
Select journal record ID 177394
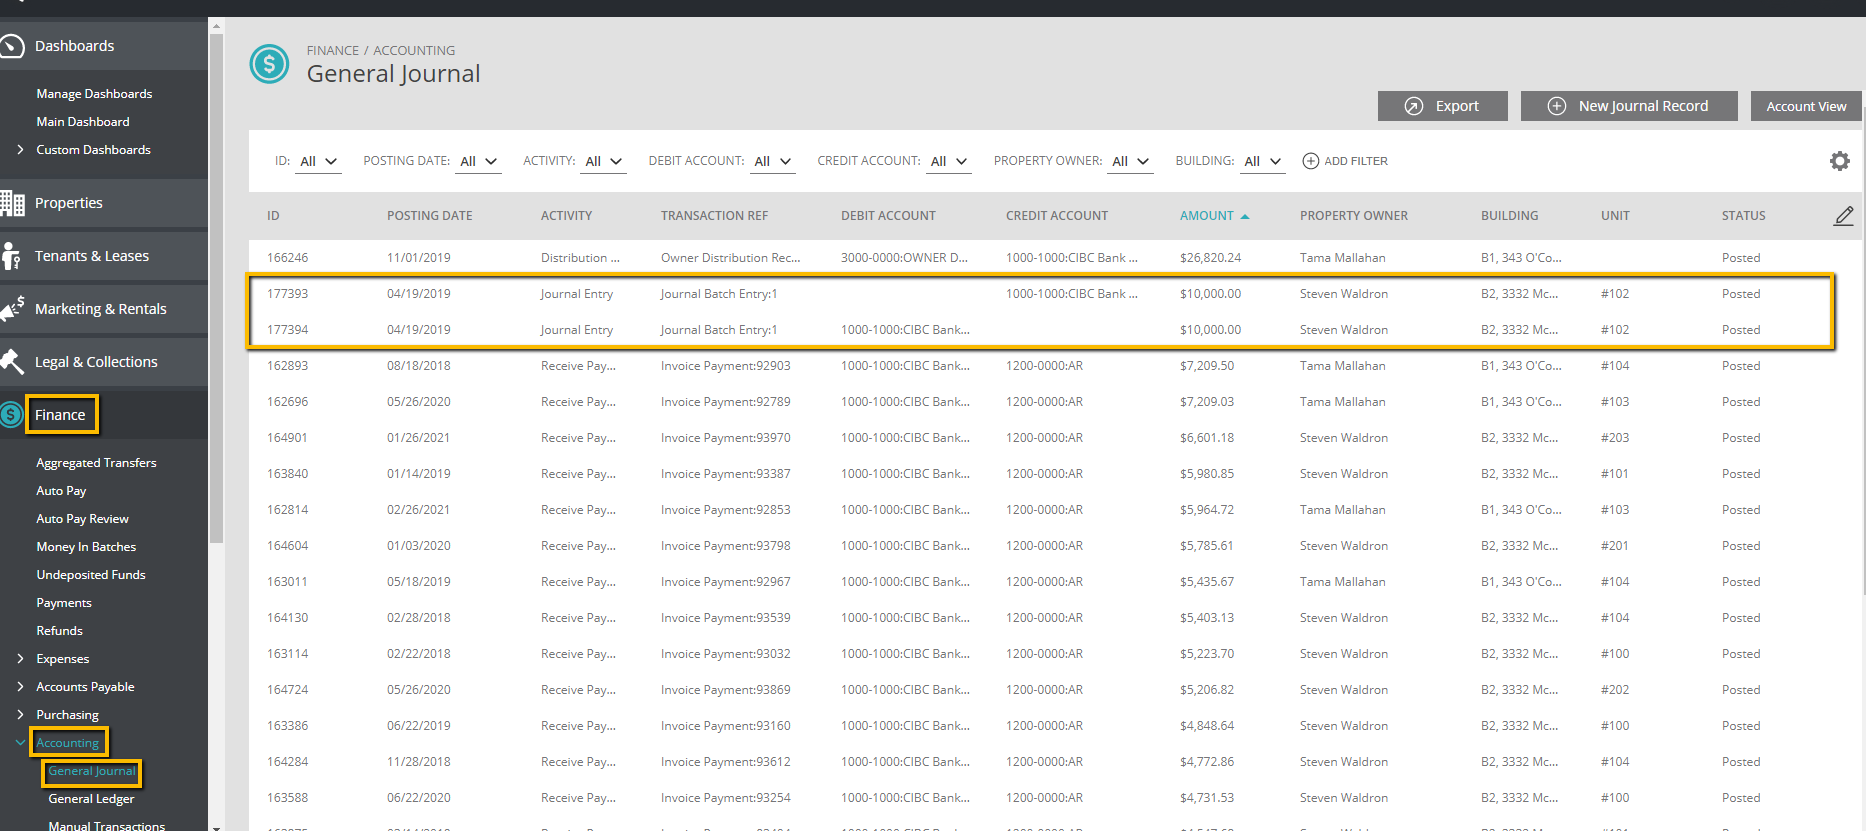pos(287,330)
